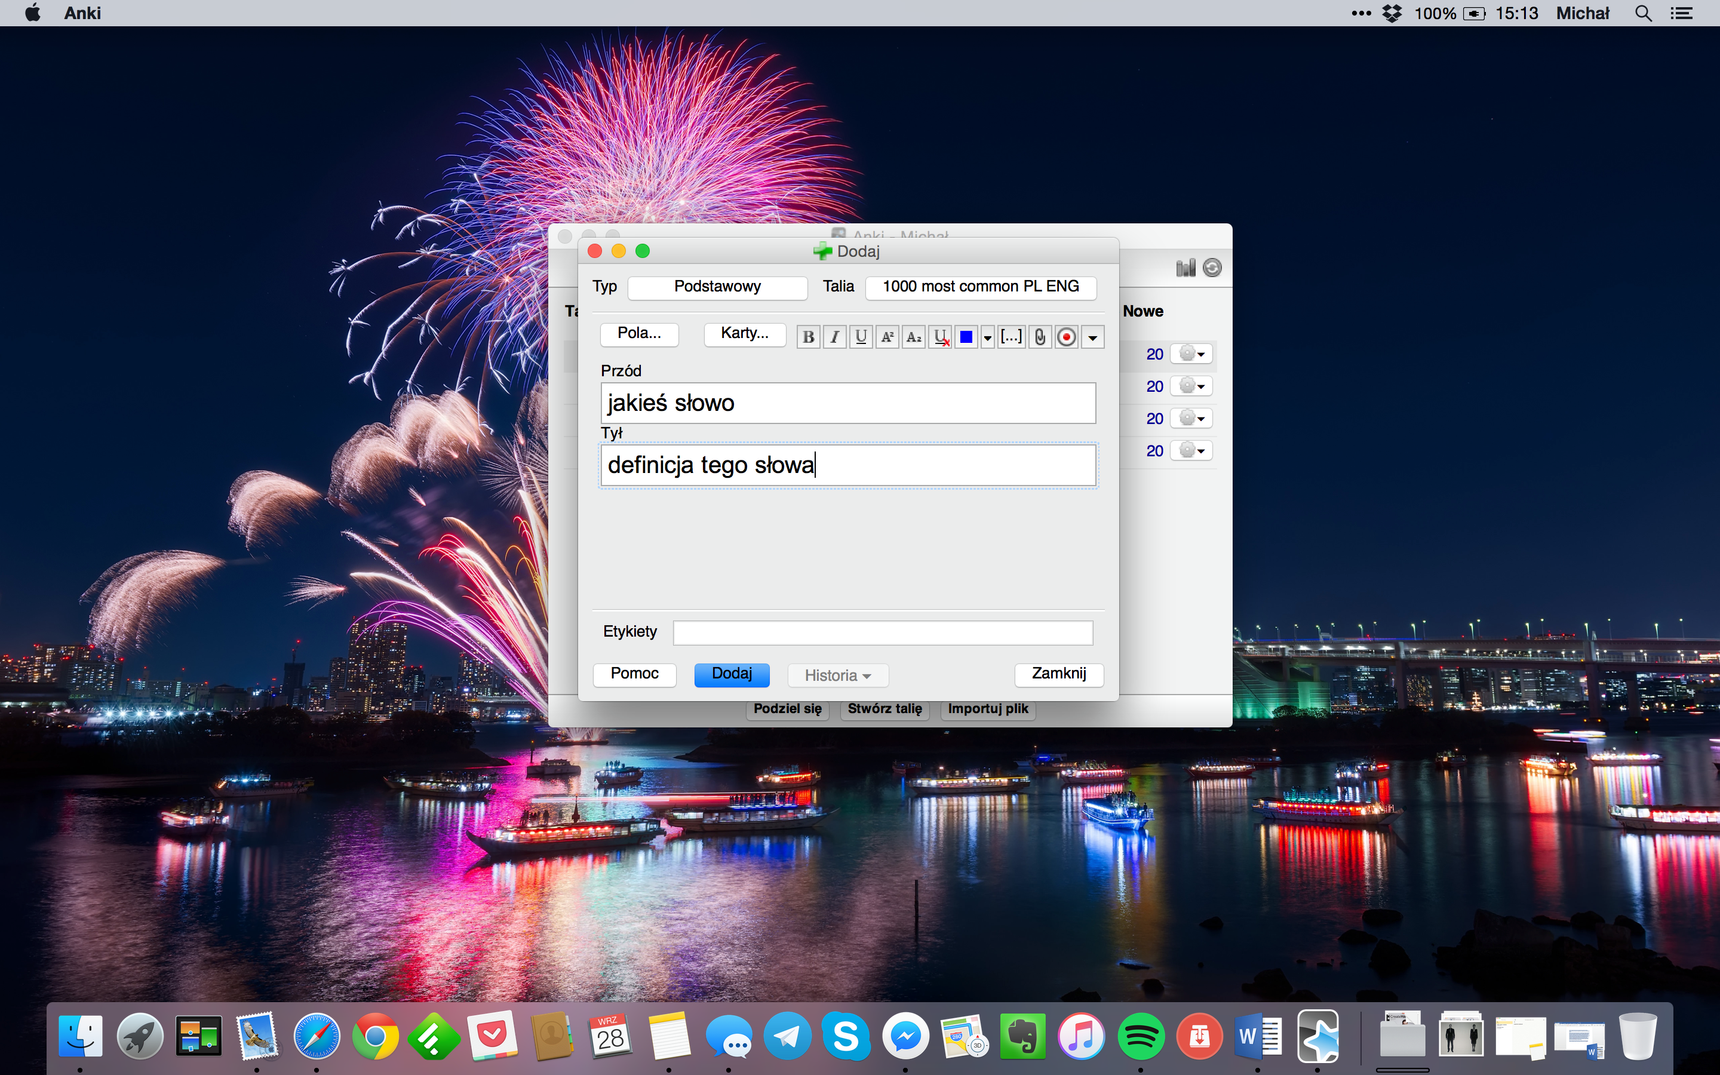1720x1075 pixels.
Task: Click Importuj plik in the main Anki window
Action: tap(988, 709)
